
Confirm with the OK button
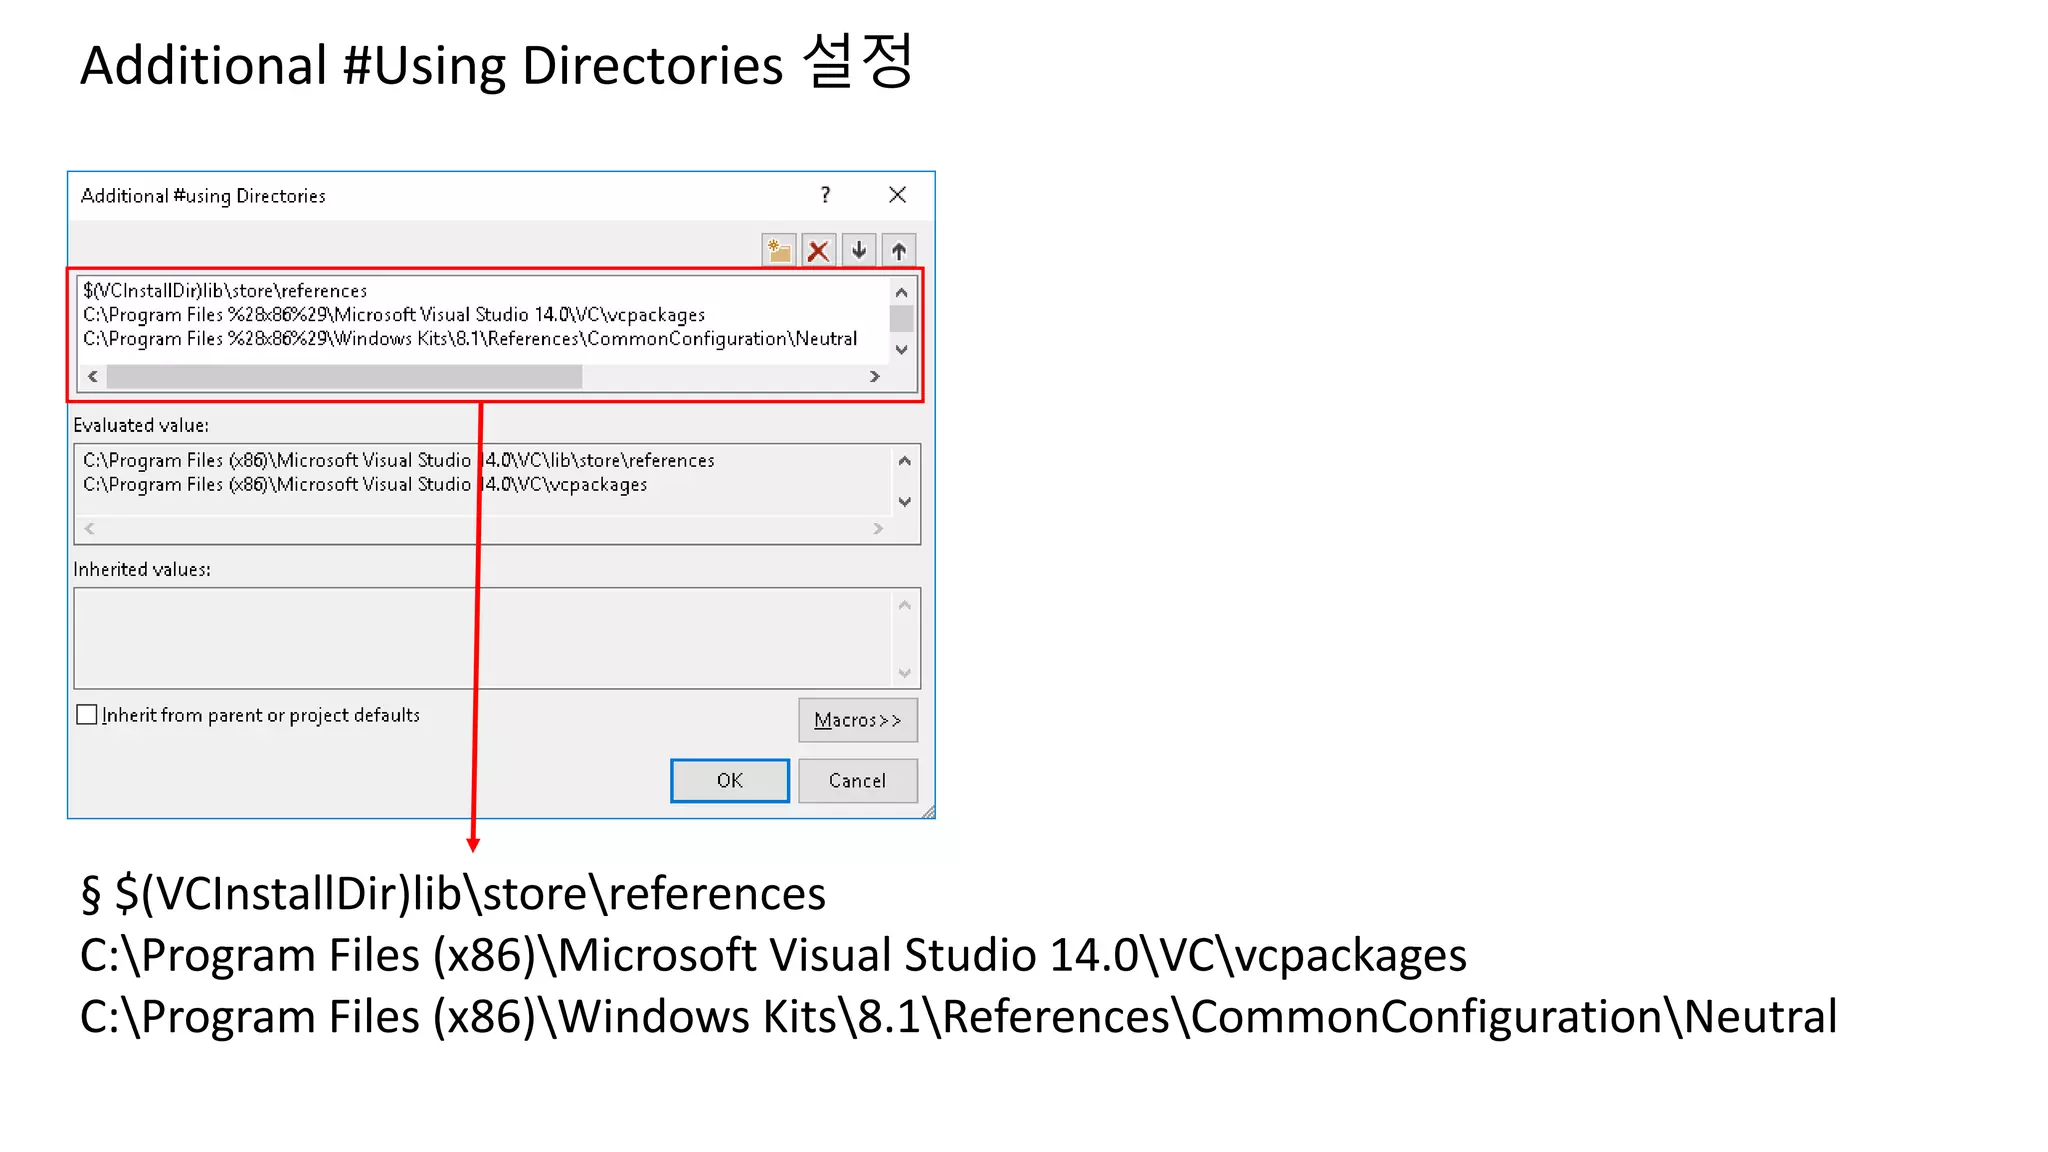coord(730,781)
